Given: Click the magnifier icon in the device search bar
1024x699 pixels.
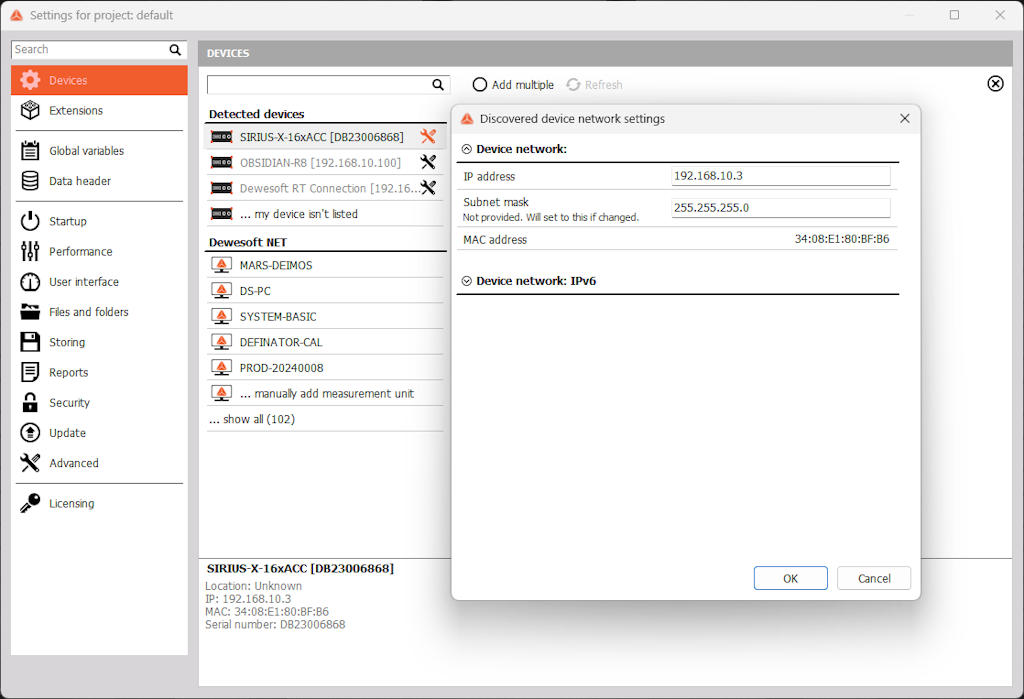Looking at the screenshot, I should click(437, 84).
